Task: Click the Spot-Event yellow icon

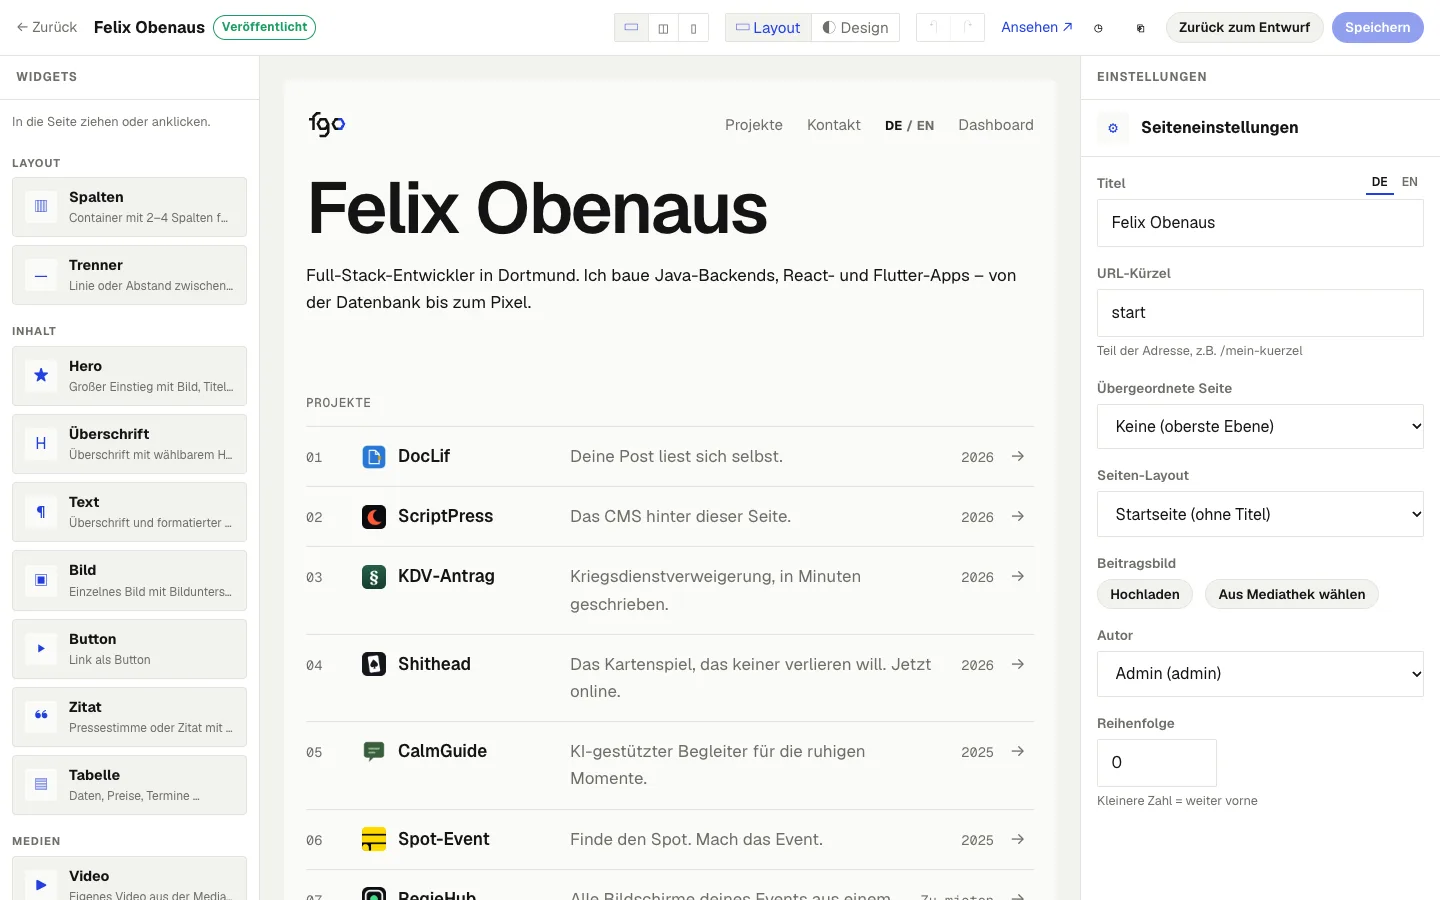Action: click(x=374, y=839)
